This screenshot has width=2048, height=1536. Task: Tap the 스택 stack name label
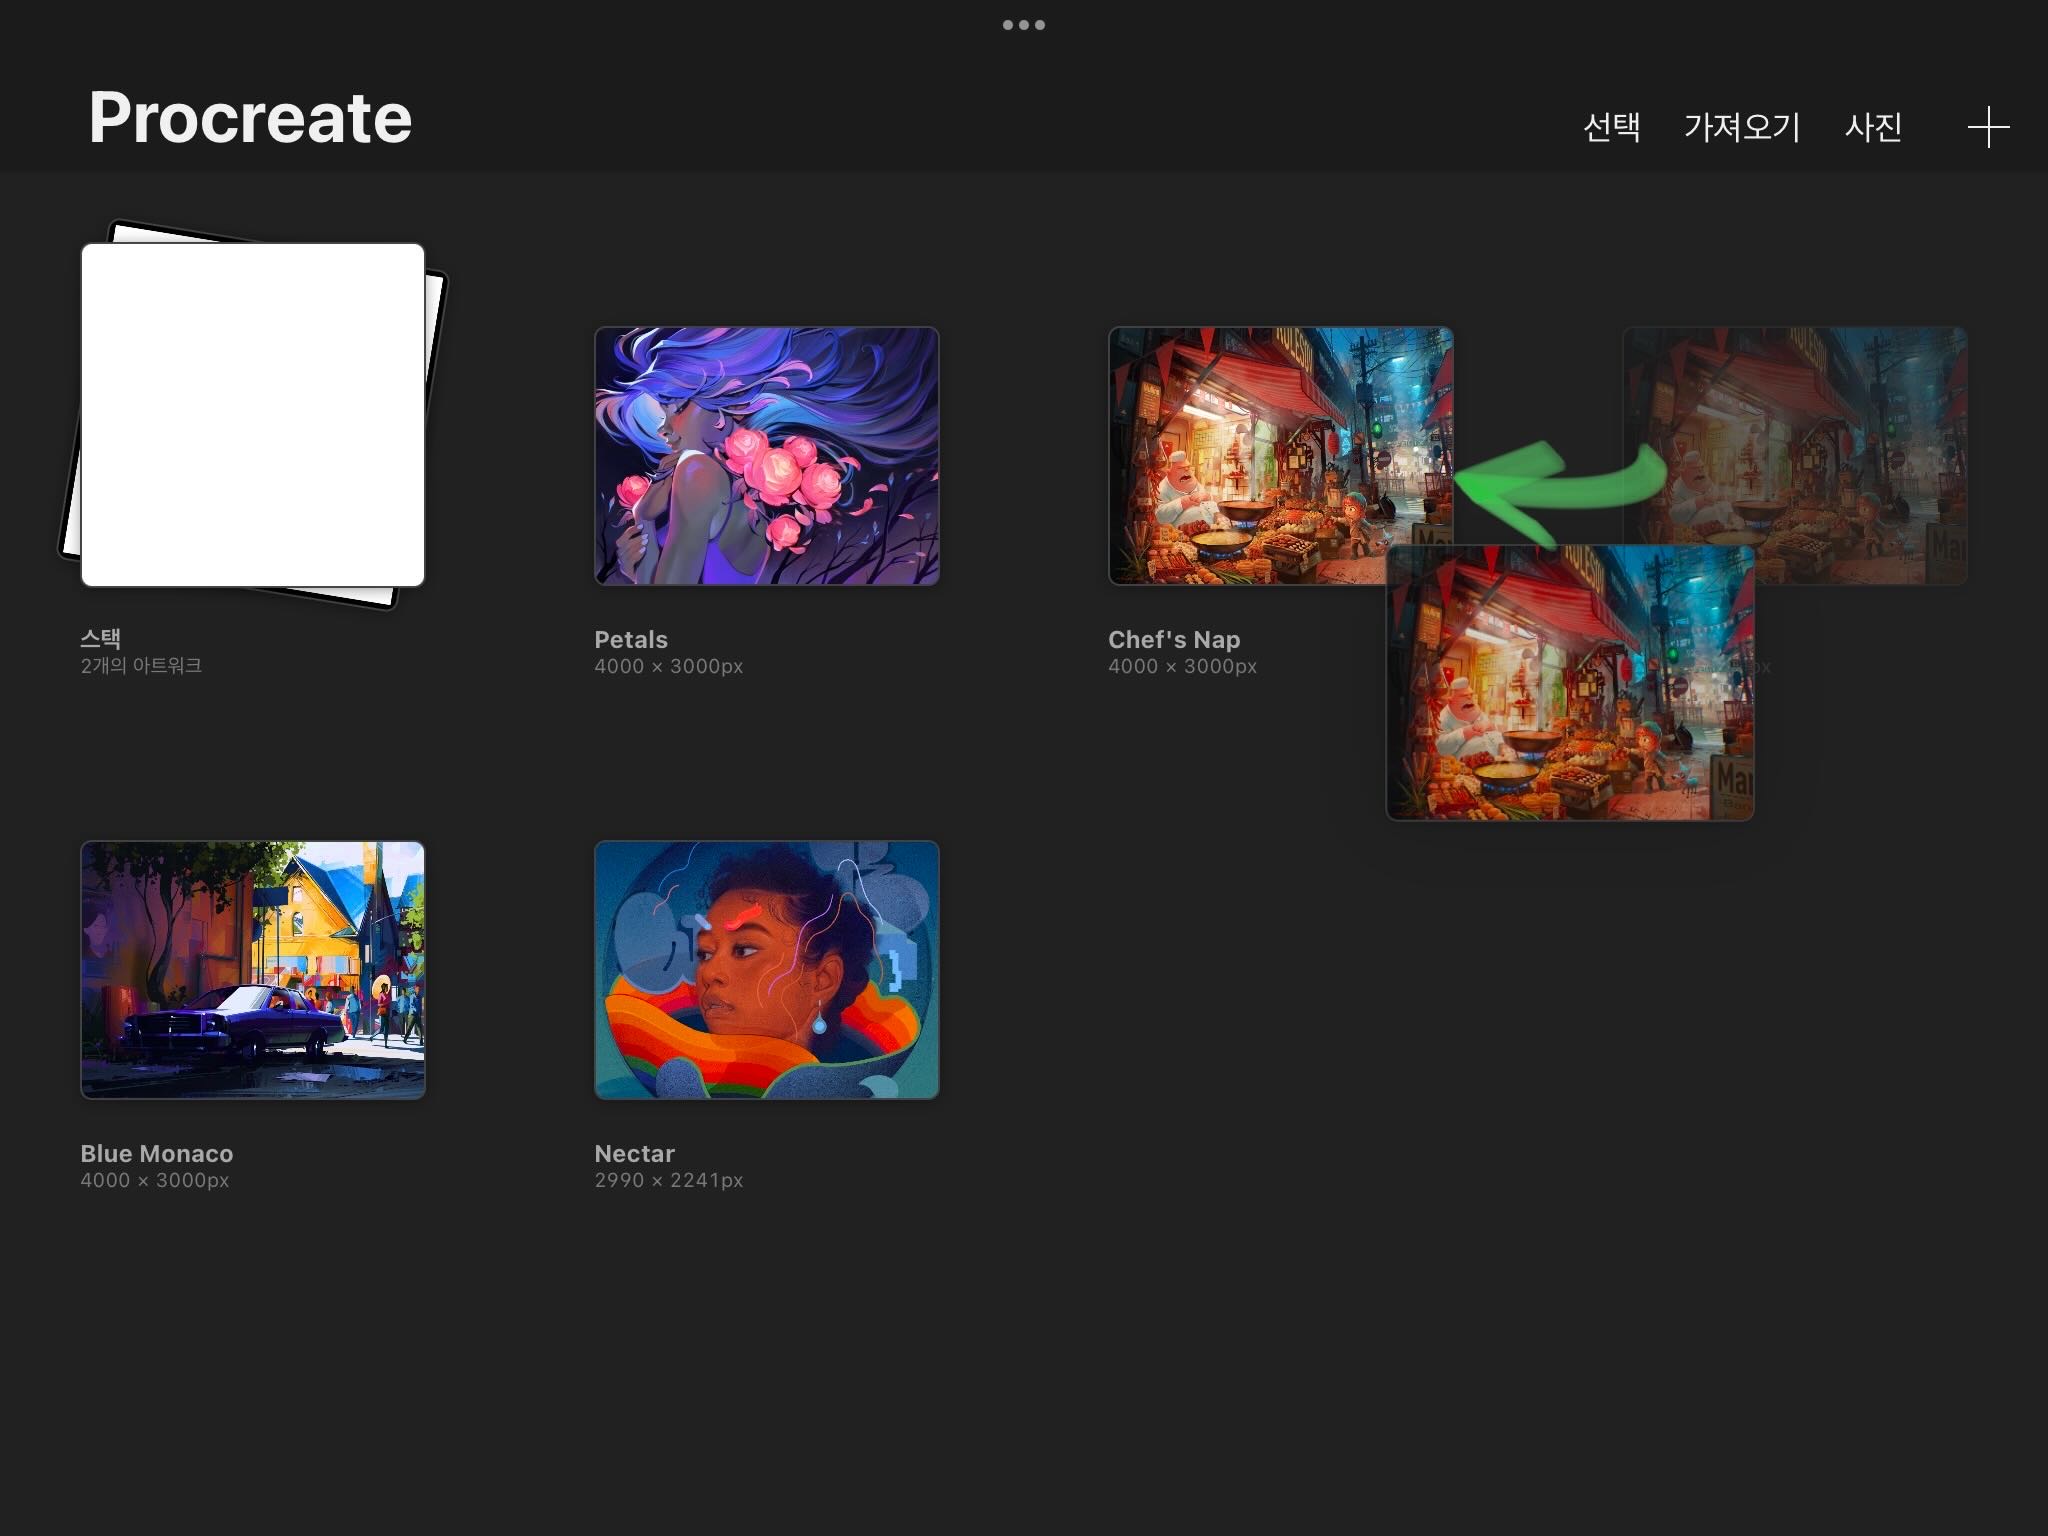point(101,638)
